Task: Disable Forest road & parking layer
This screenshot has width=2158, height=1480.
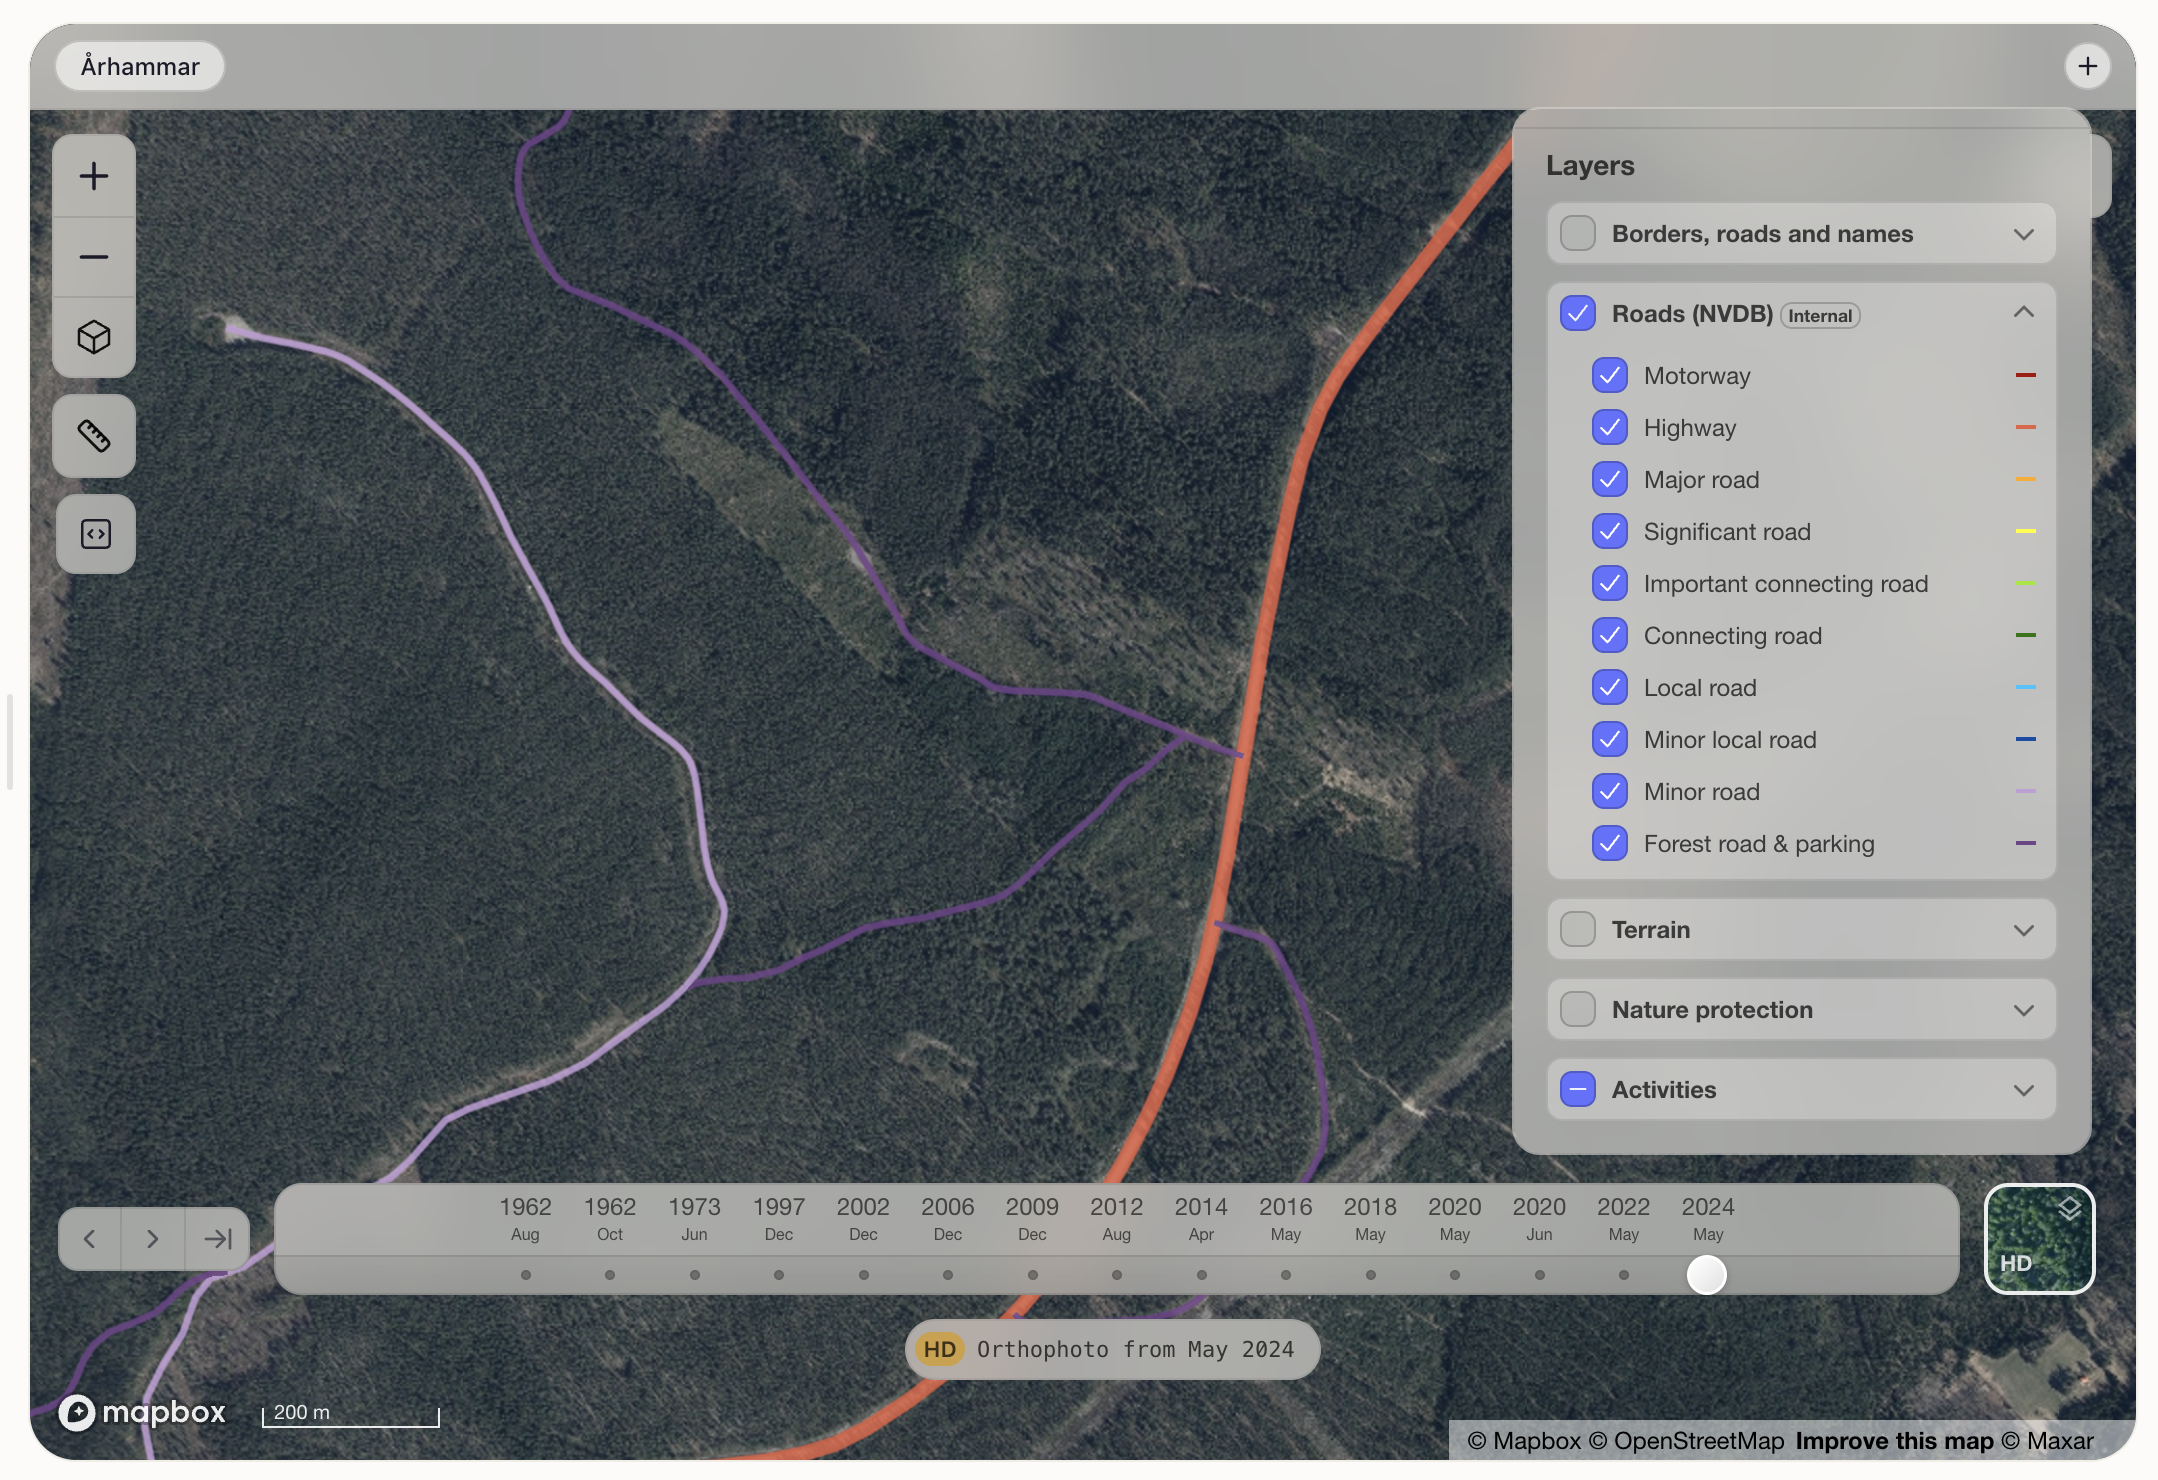Action: click(x=1610, y=844)
